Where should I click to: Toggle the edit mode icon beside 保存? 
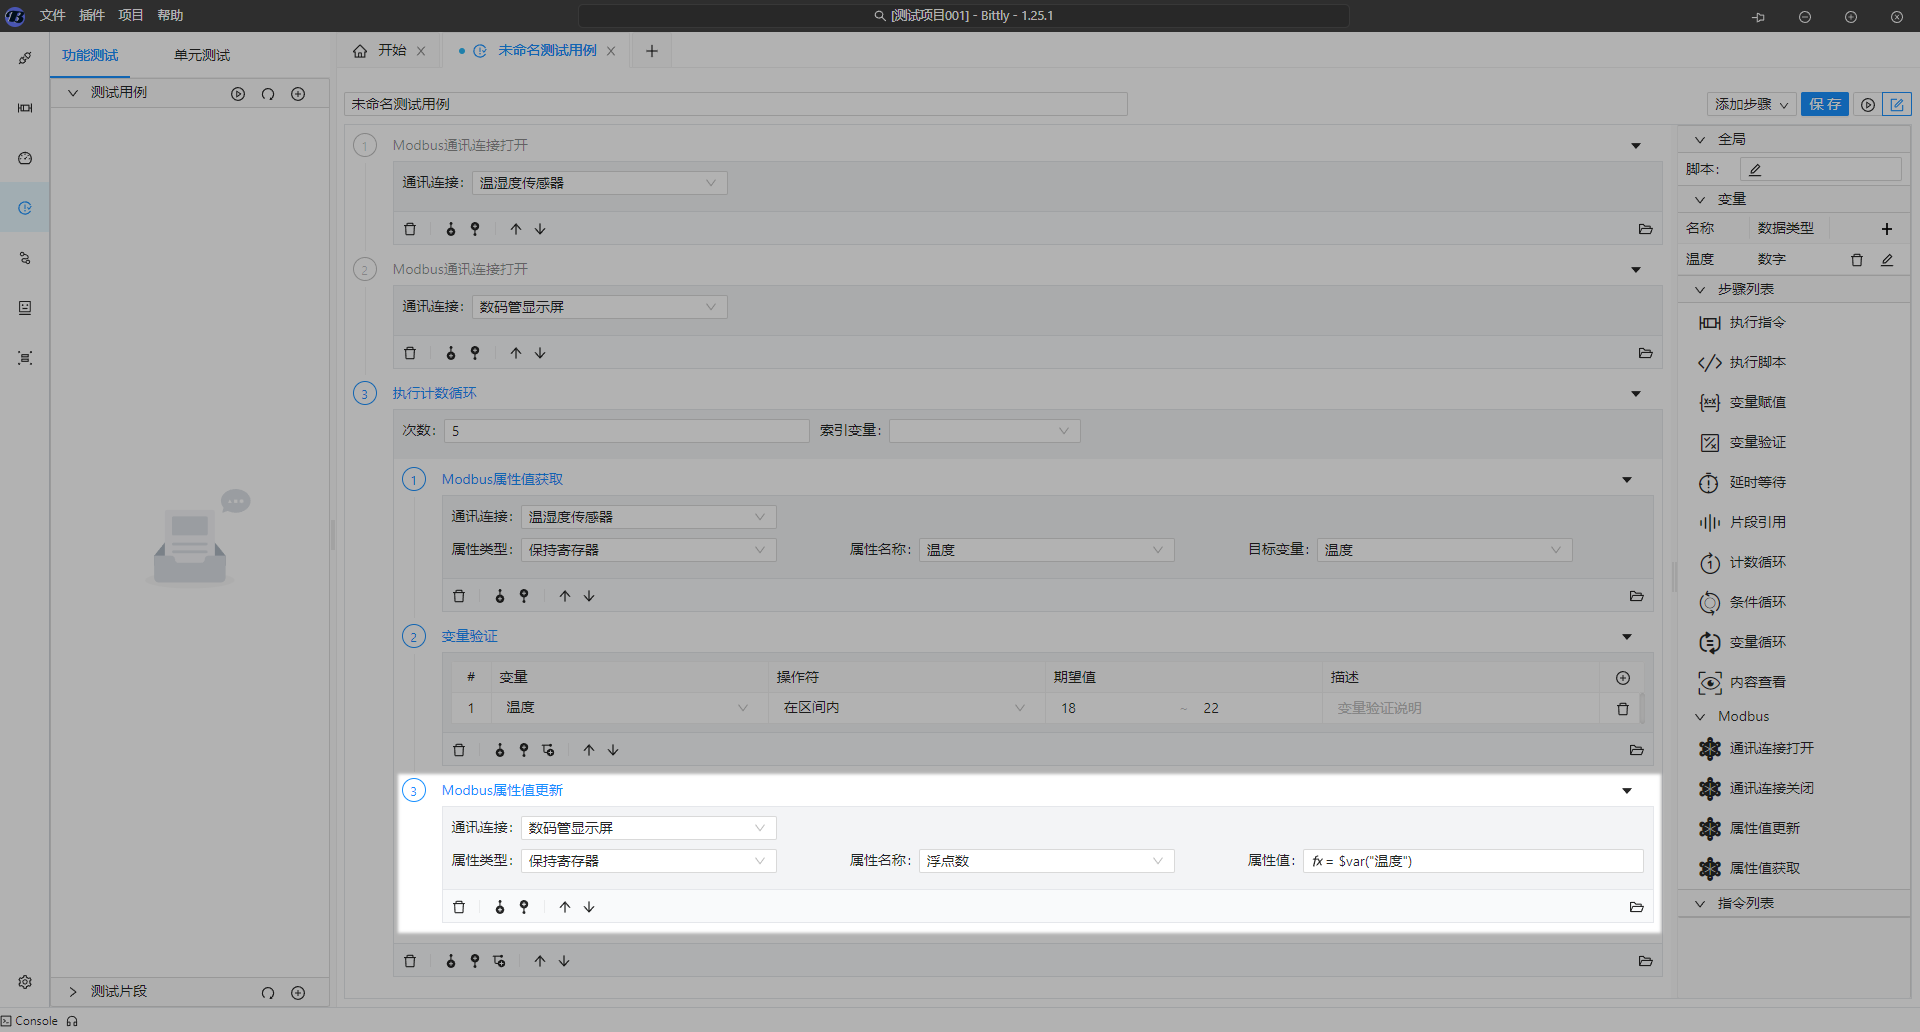(x=1896, y=104)
